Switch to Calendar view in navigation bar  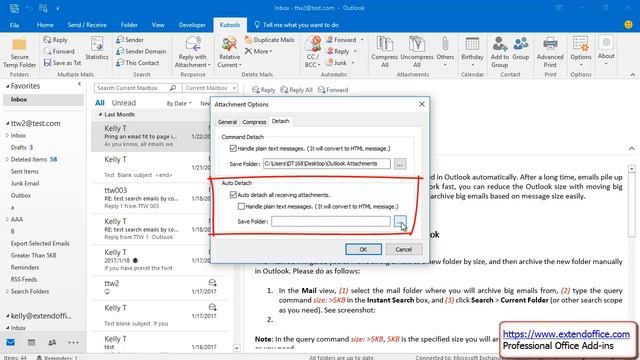(31, 342)
